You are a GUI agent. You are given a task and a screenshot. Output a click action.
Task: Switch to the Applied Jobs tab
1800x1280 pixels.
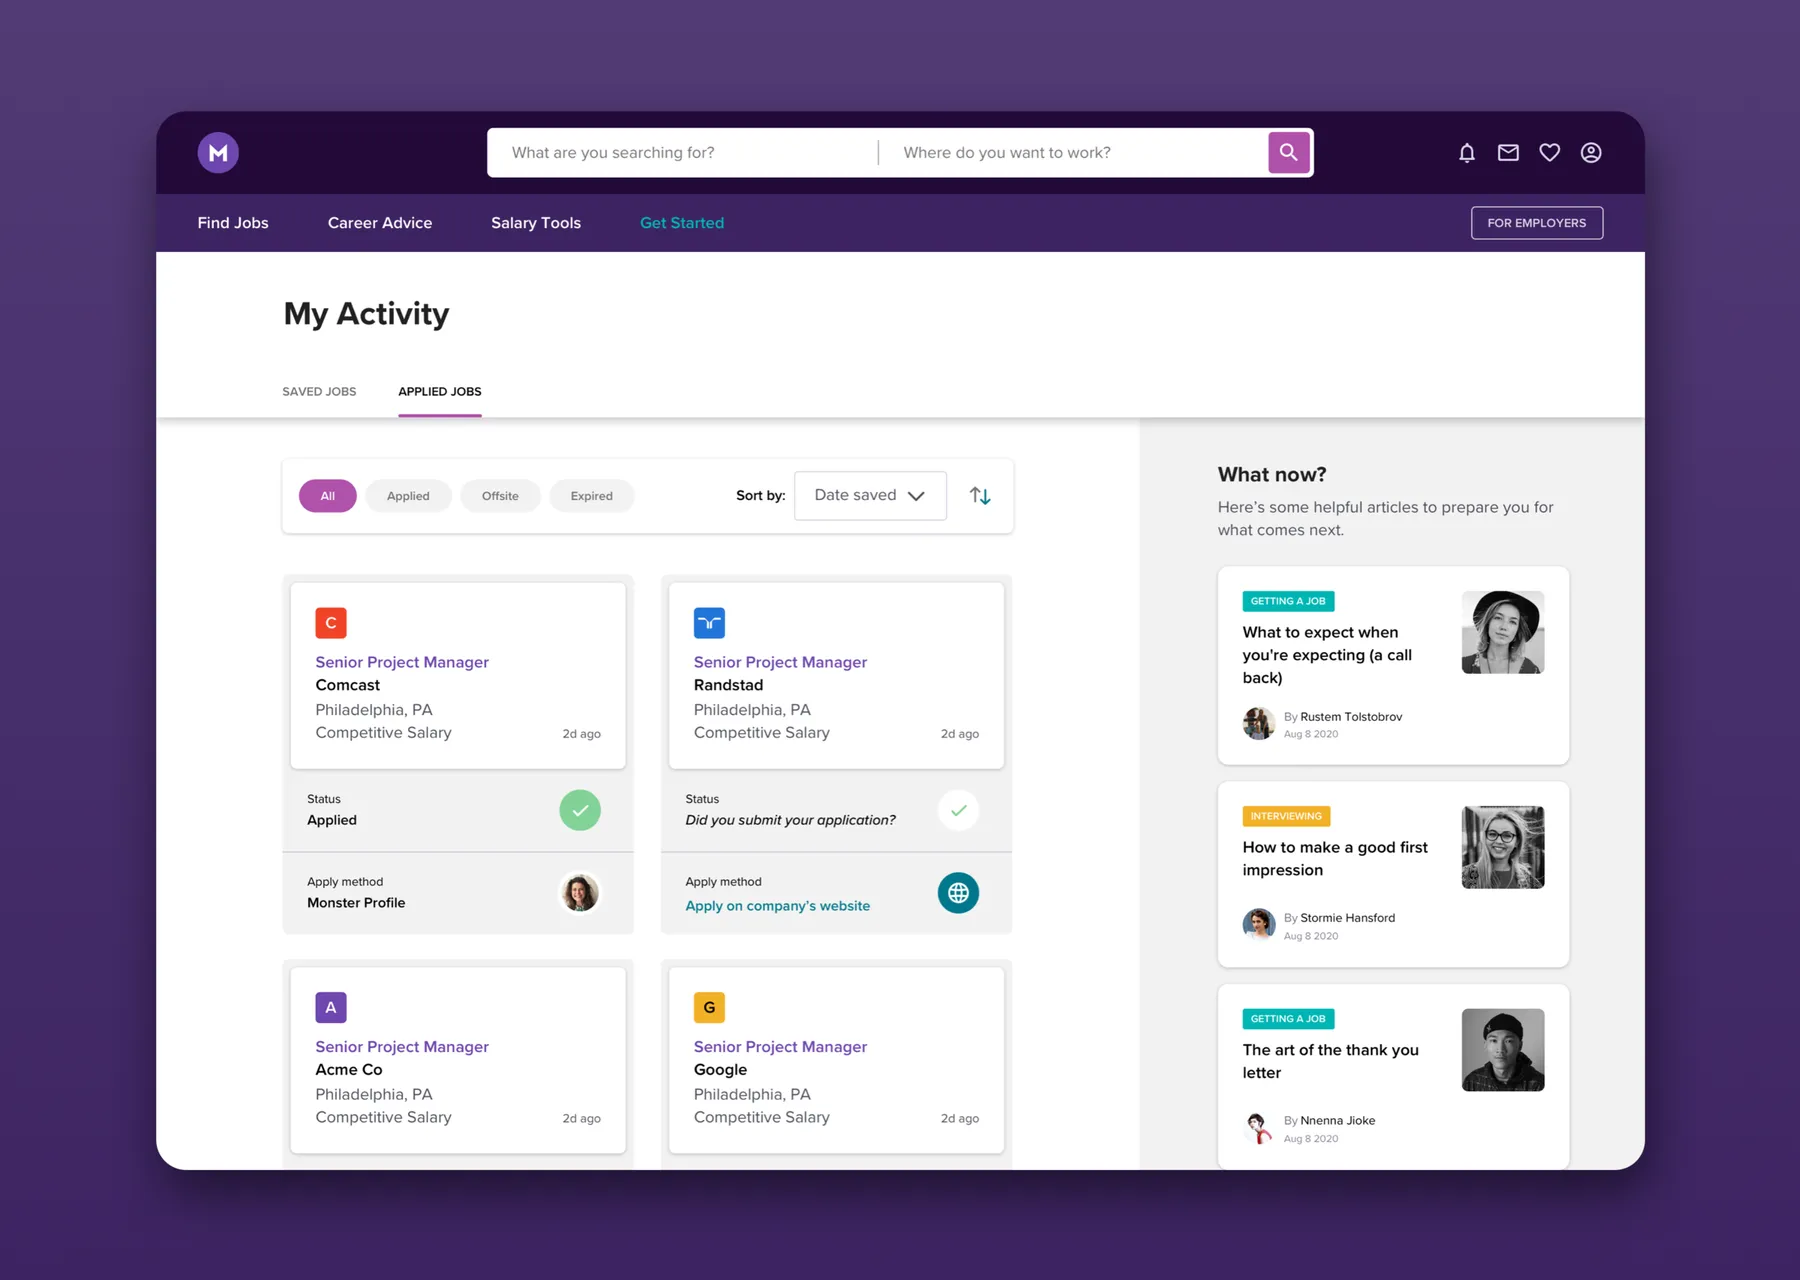(440, 392)
